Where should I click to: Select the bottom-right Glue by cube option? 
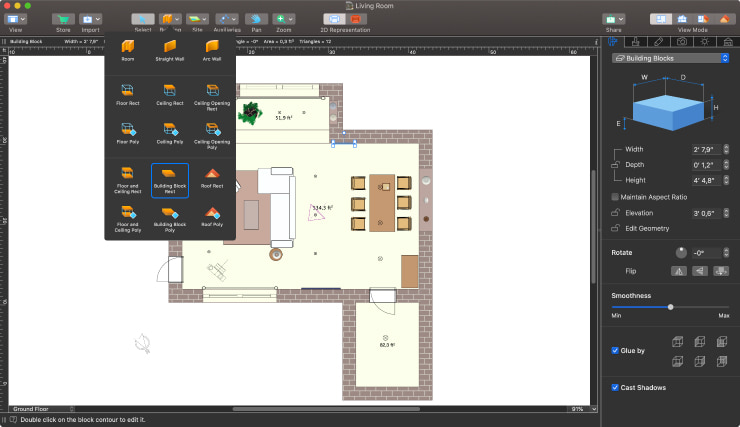tap(722, 361)
